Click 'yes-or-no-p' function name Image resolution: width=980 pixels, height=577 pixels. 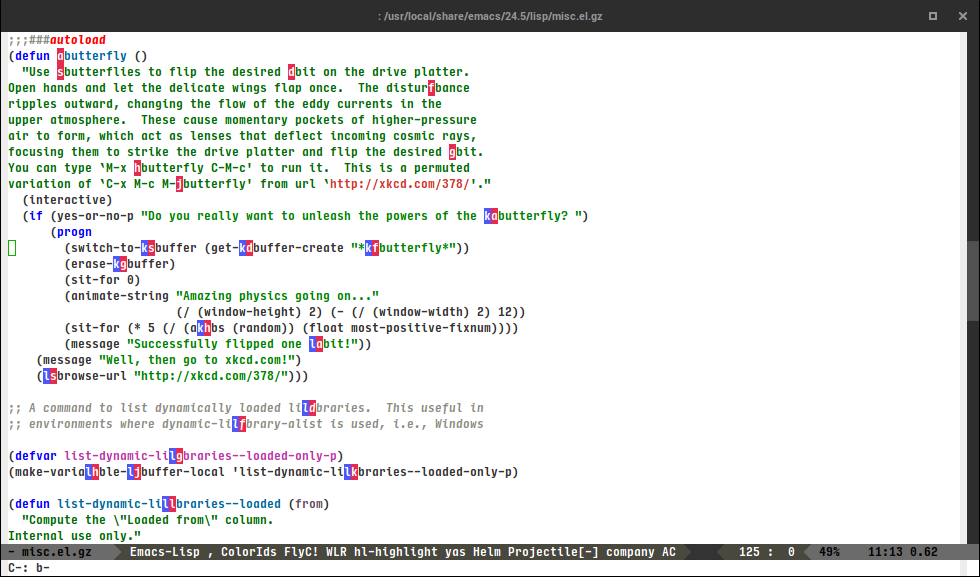[96, 216]
